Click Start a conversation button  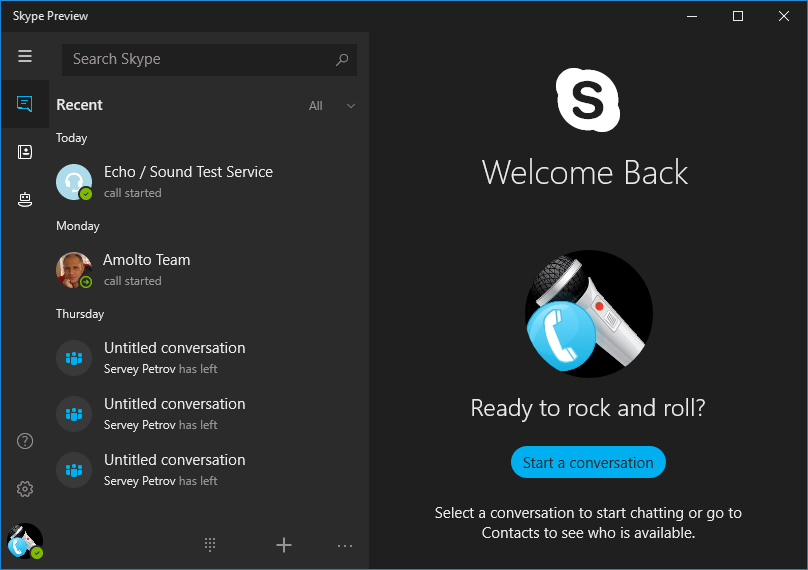pos(588,462)
